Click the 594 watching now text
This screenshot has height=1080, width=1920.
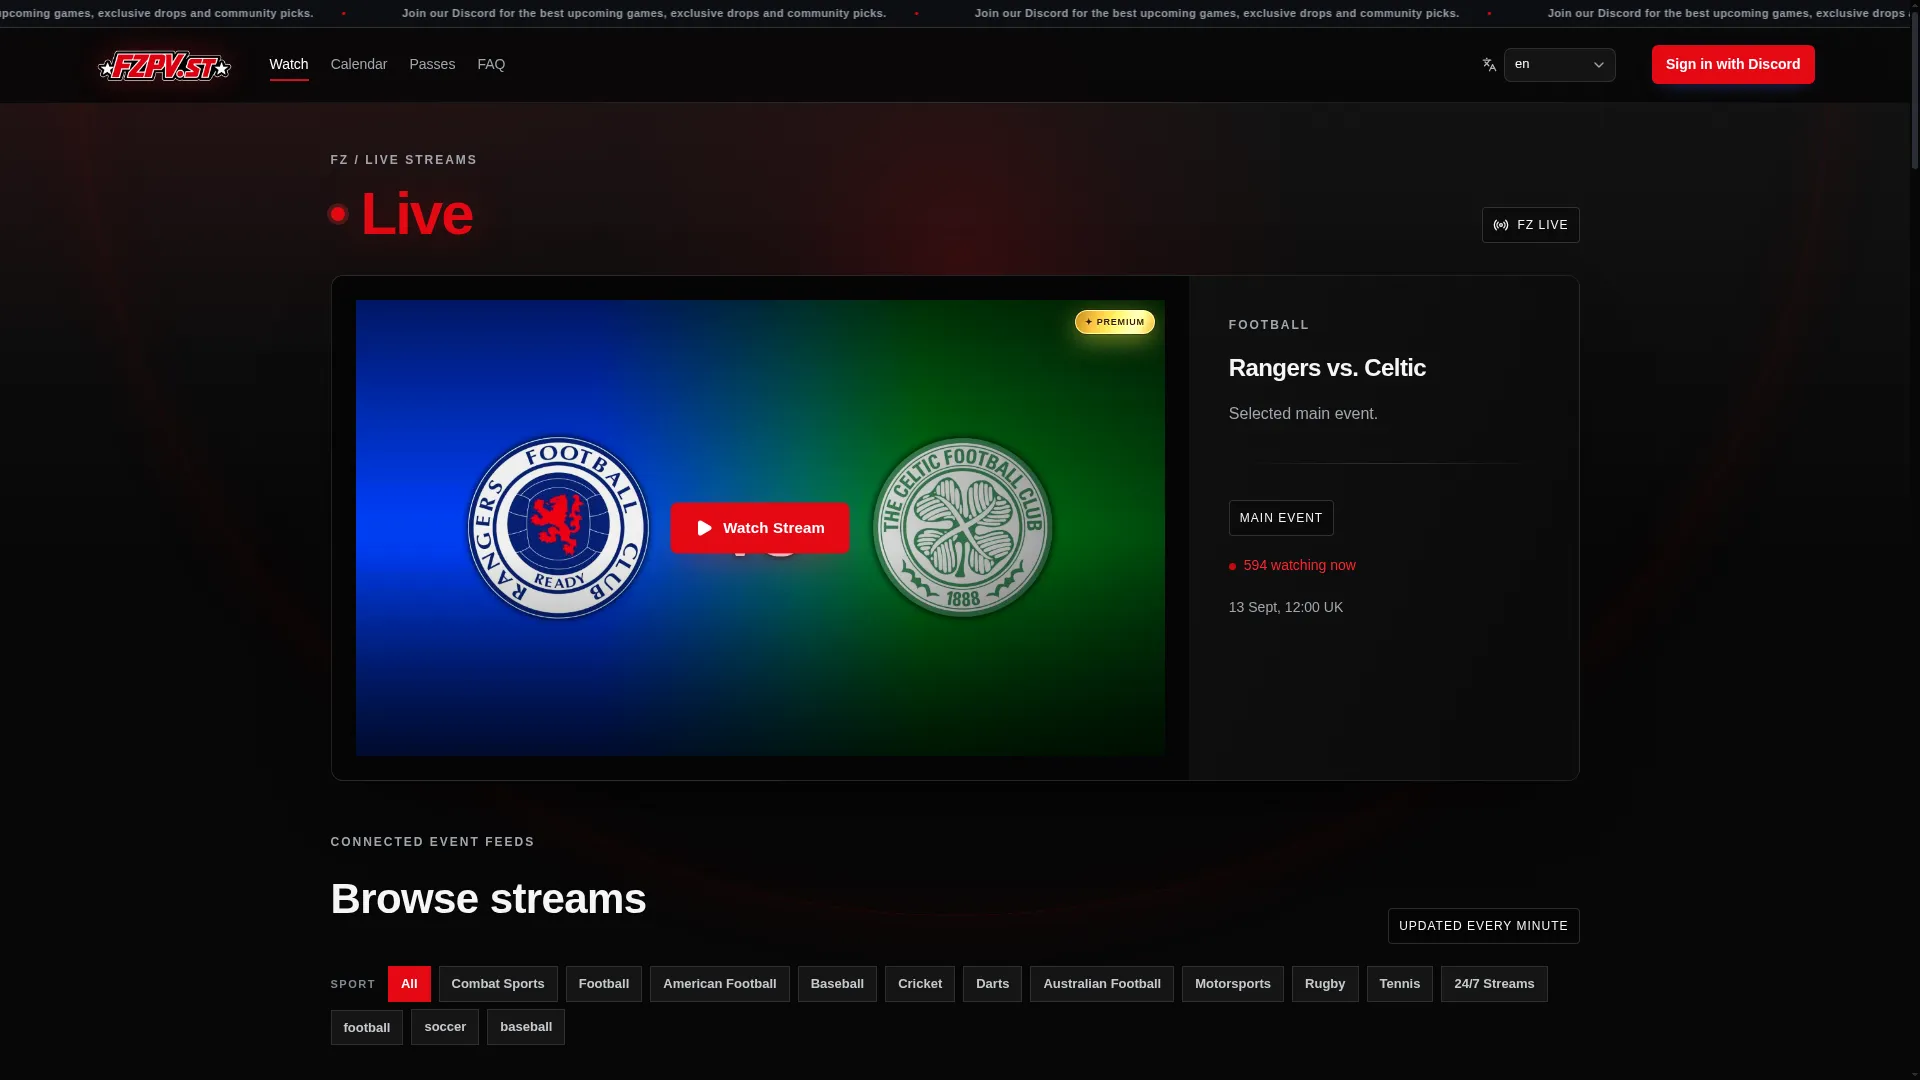(x=1300, y=565)
